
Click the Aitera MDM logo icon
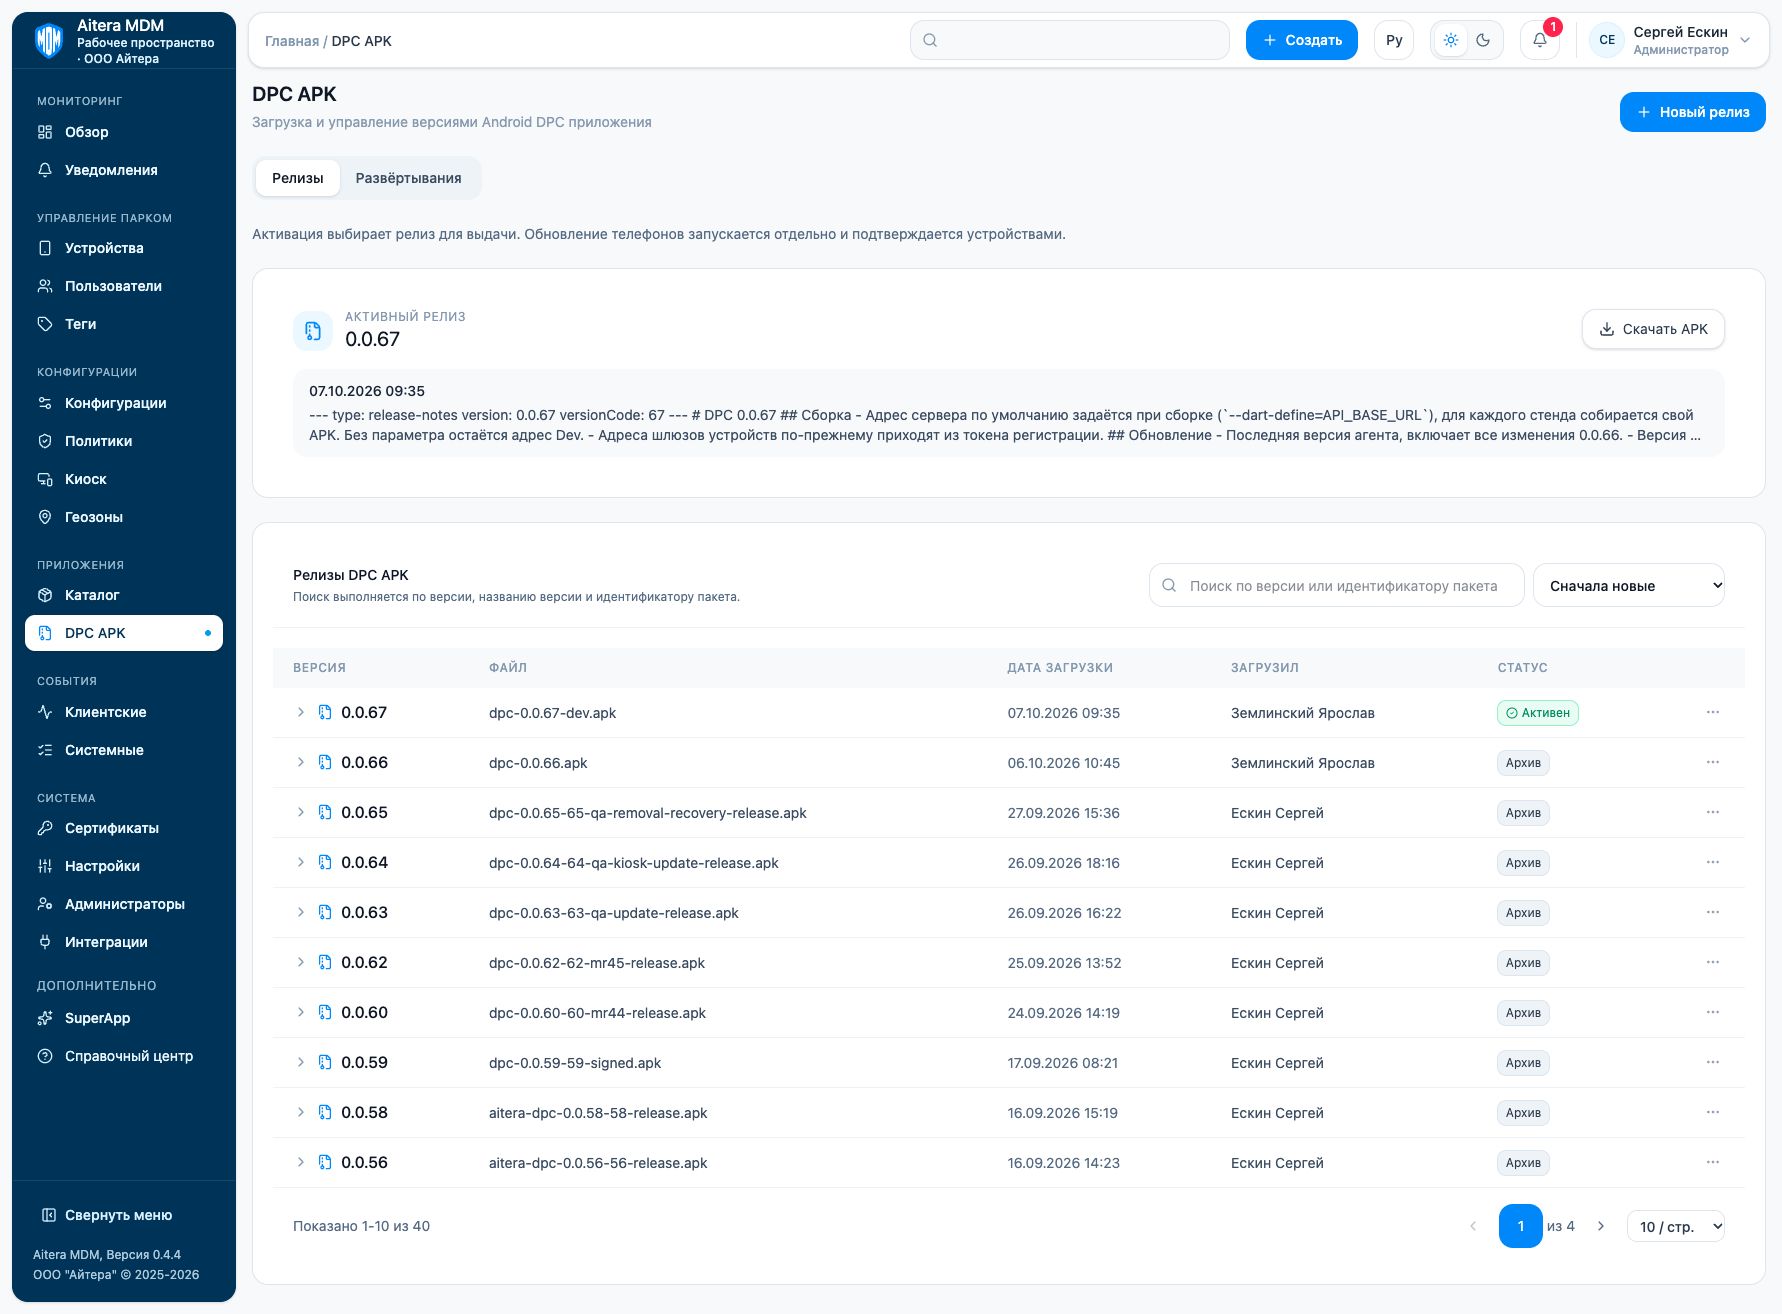coord(48,40)
